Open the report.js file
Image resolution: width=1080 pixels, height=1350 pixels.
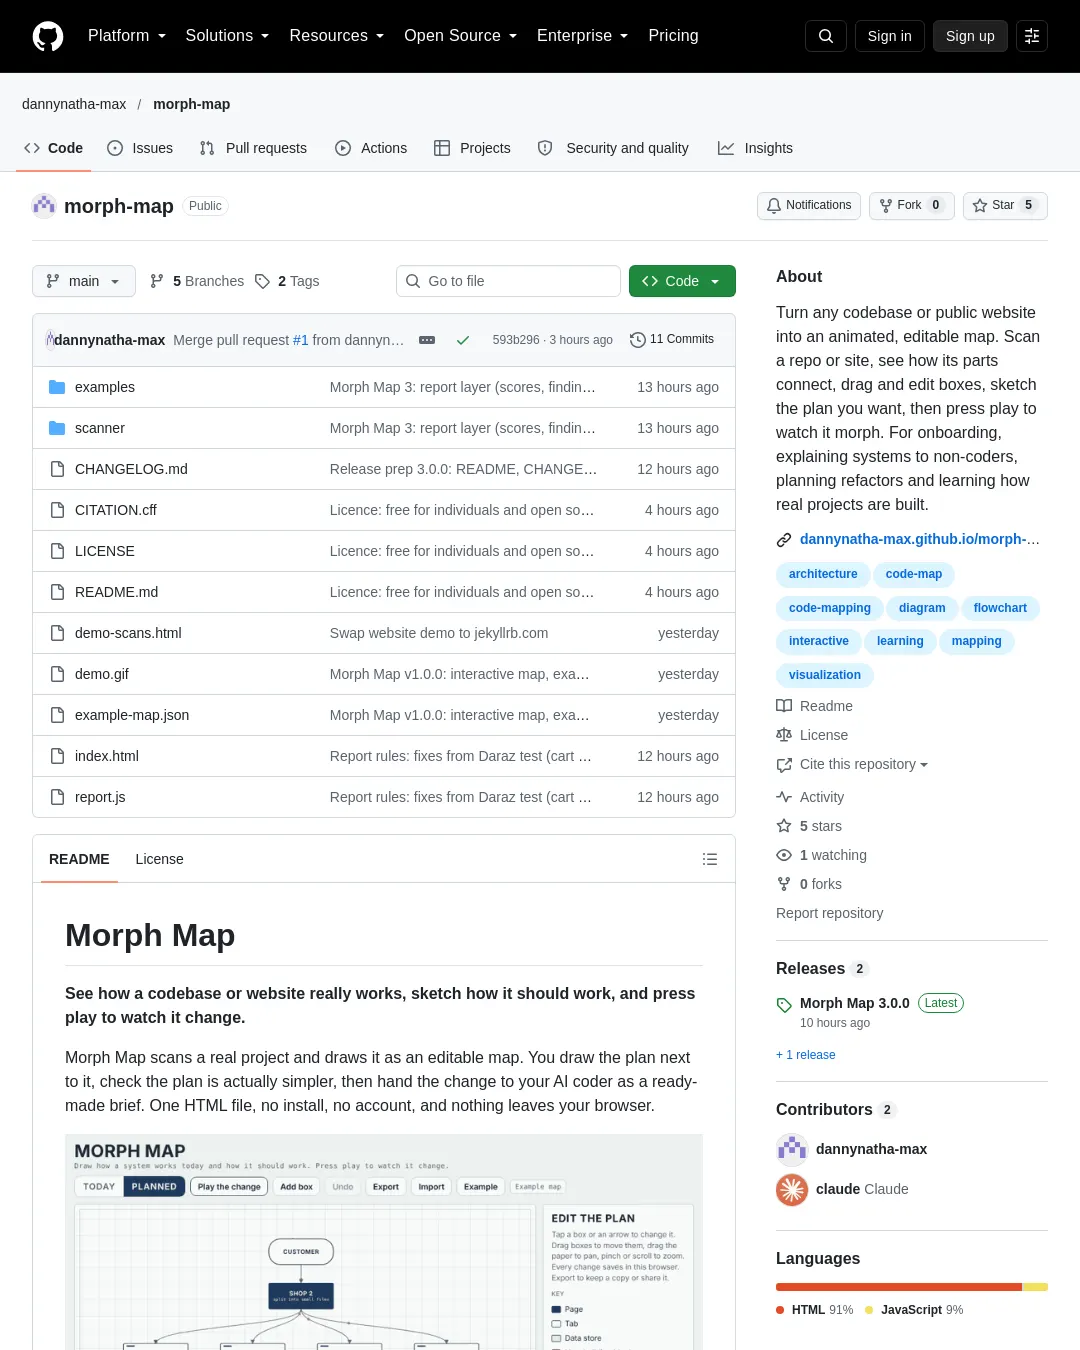(100, 797)
